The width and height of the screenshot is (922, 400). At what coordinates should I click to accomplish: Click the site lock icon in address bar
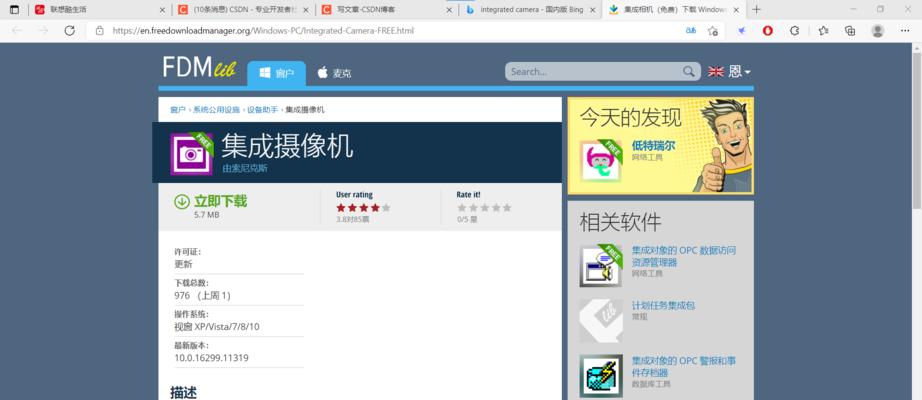click(x=99, y=31)
